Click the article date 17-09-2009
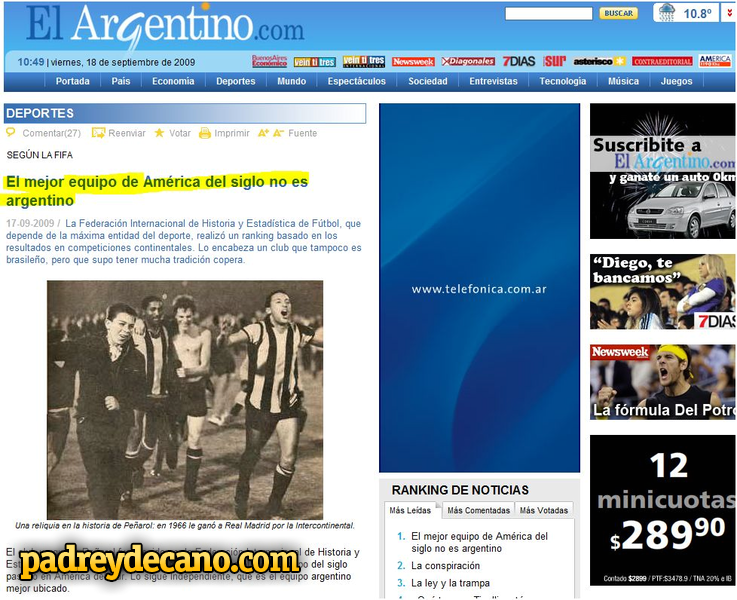 (30, 223)
